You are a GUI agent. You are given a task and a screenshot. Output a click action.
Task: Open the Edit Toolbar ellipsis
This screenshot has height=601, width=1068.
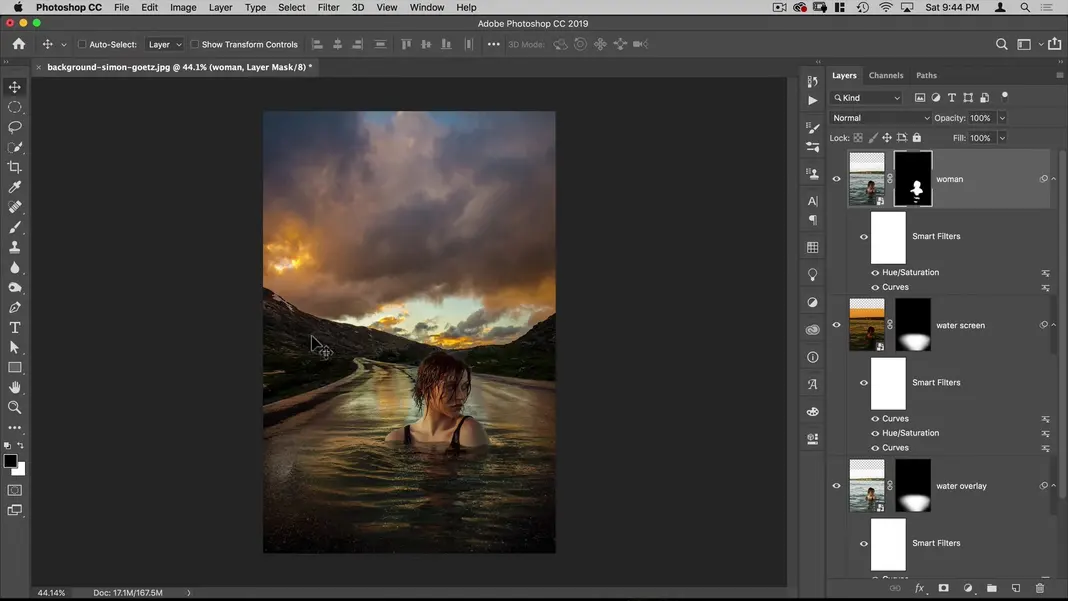[14, 428]
